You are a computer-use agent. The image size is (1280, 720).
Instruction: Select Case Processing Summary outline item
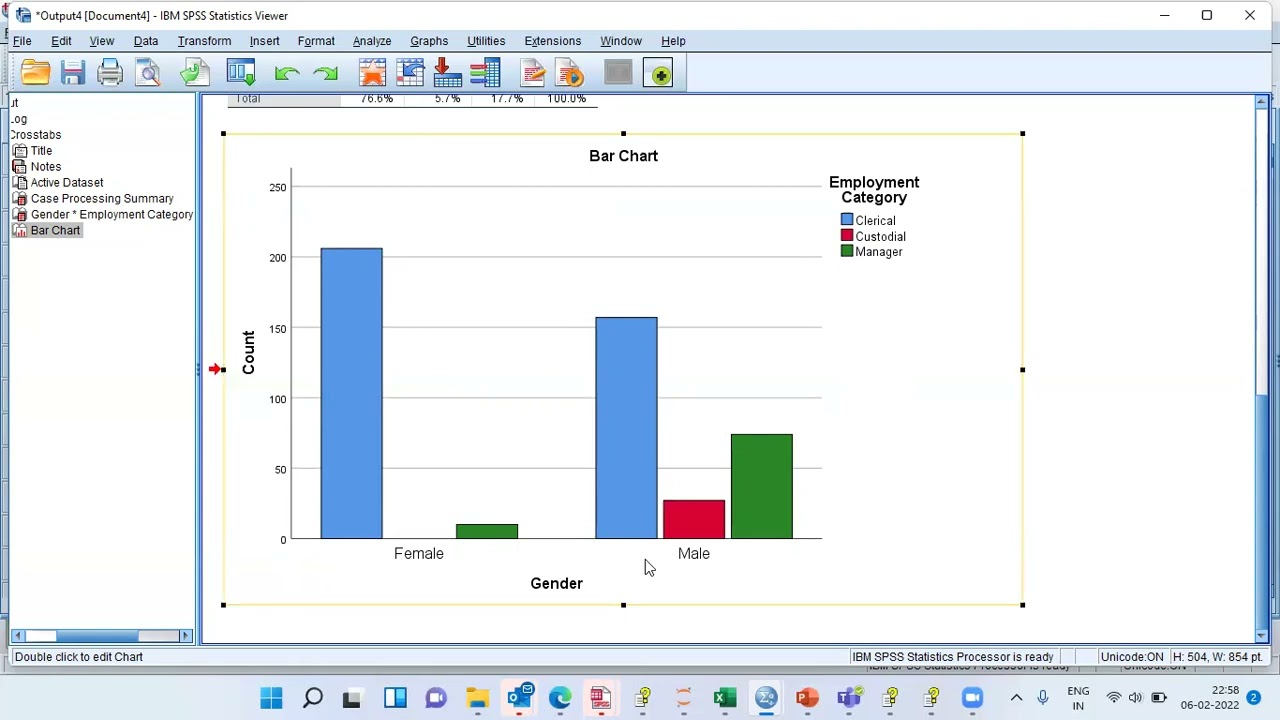coord(102,199)
